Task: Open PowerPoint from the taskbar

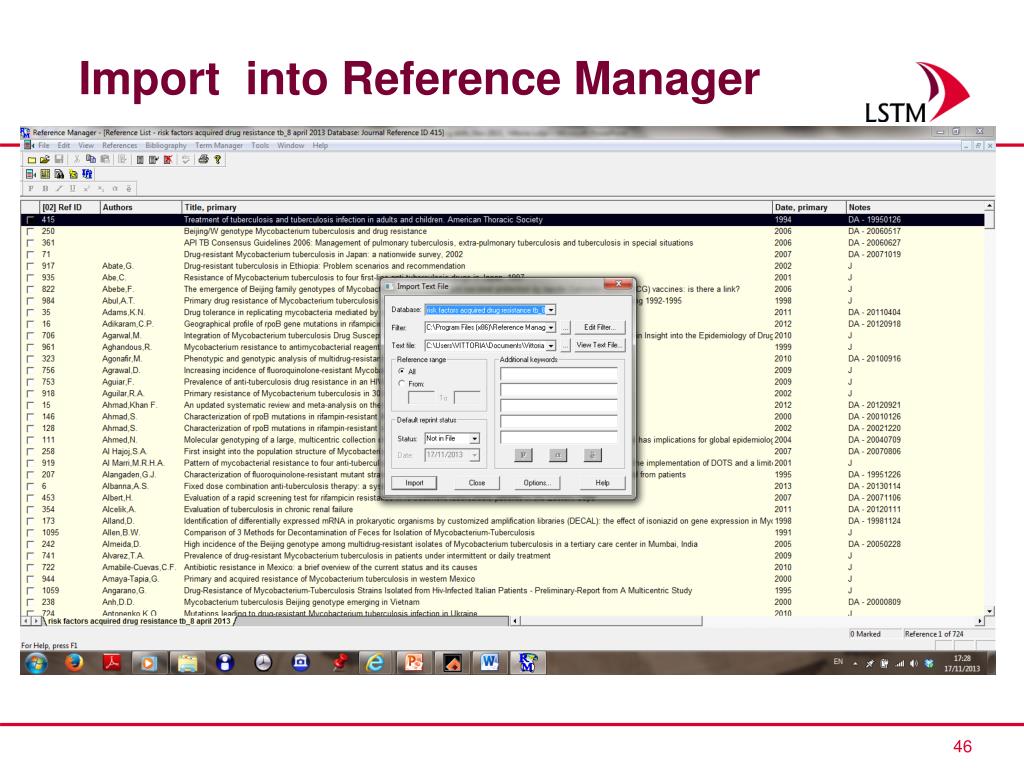Action: pos(413,663)
